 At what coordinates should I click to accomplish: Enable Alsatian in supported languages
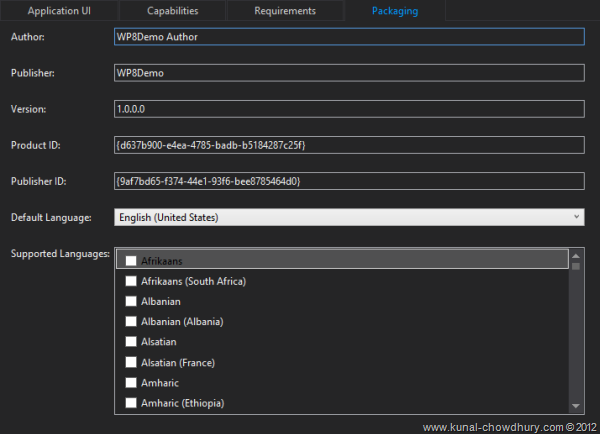point(131,342)
